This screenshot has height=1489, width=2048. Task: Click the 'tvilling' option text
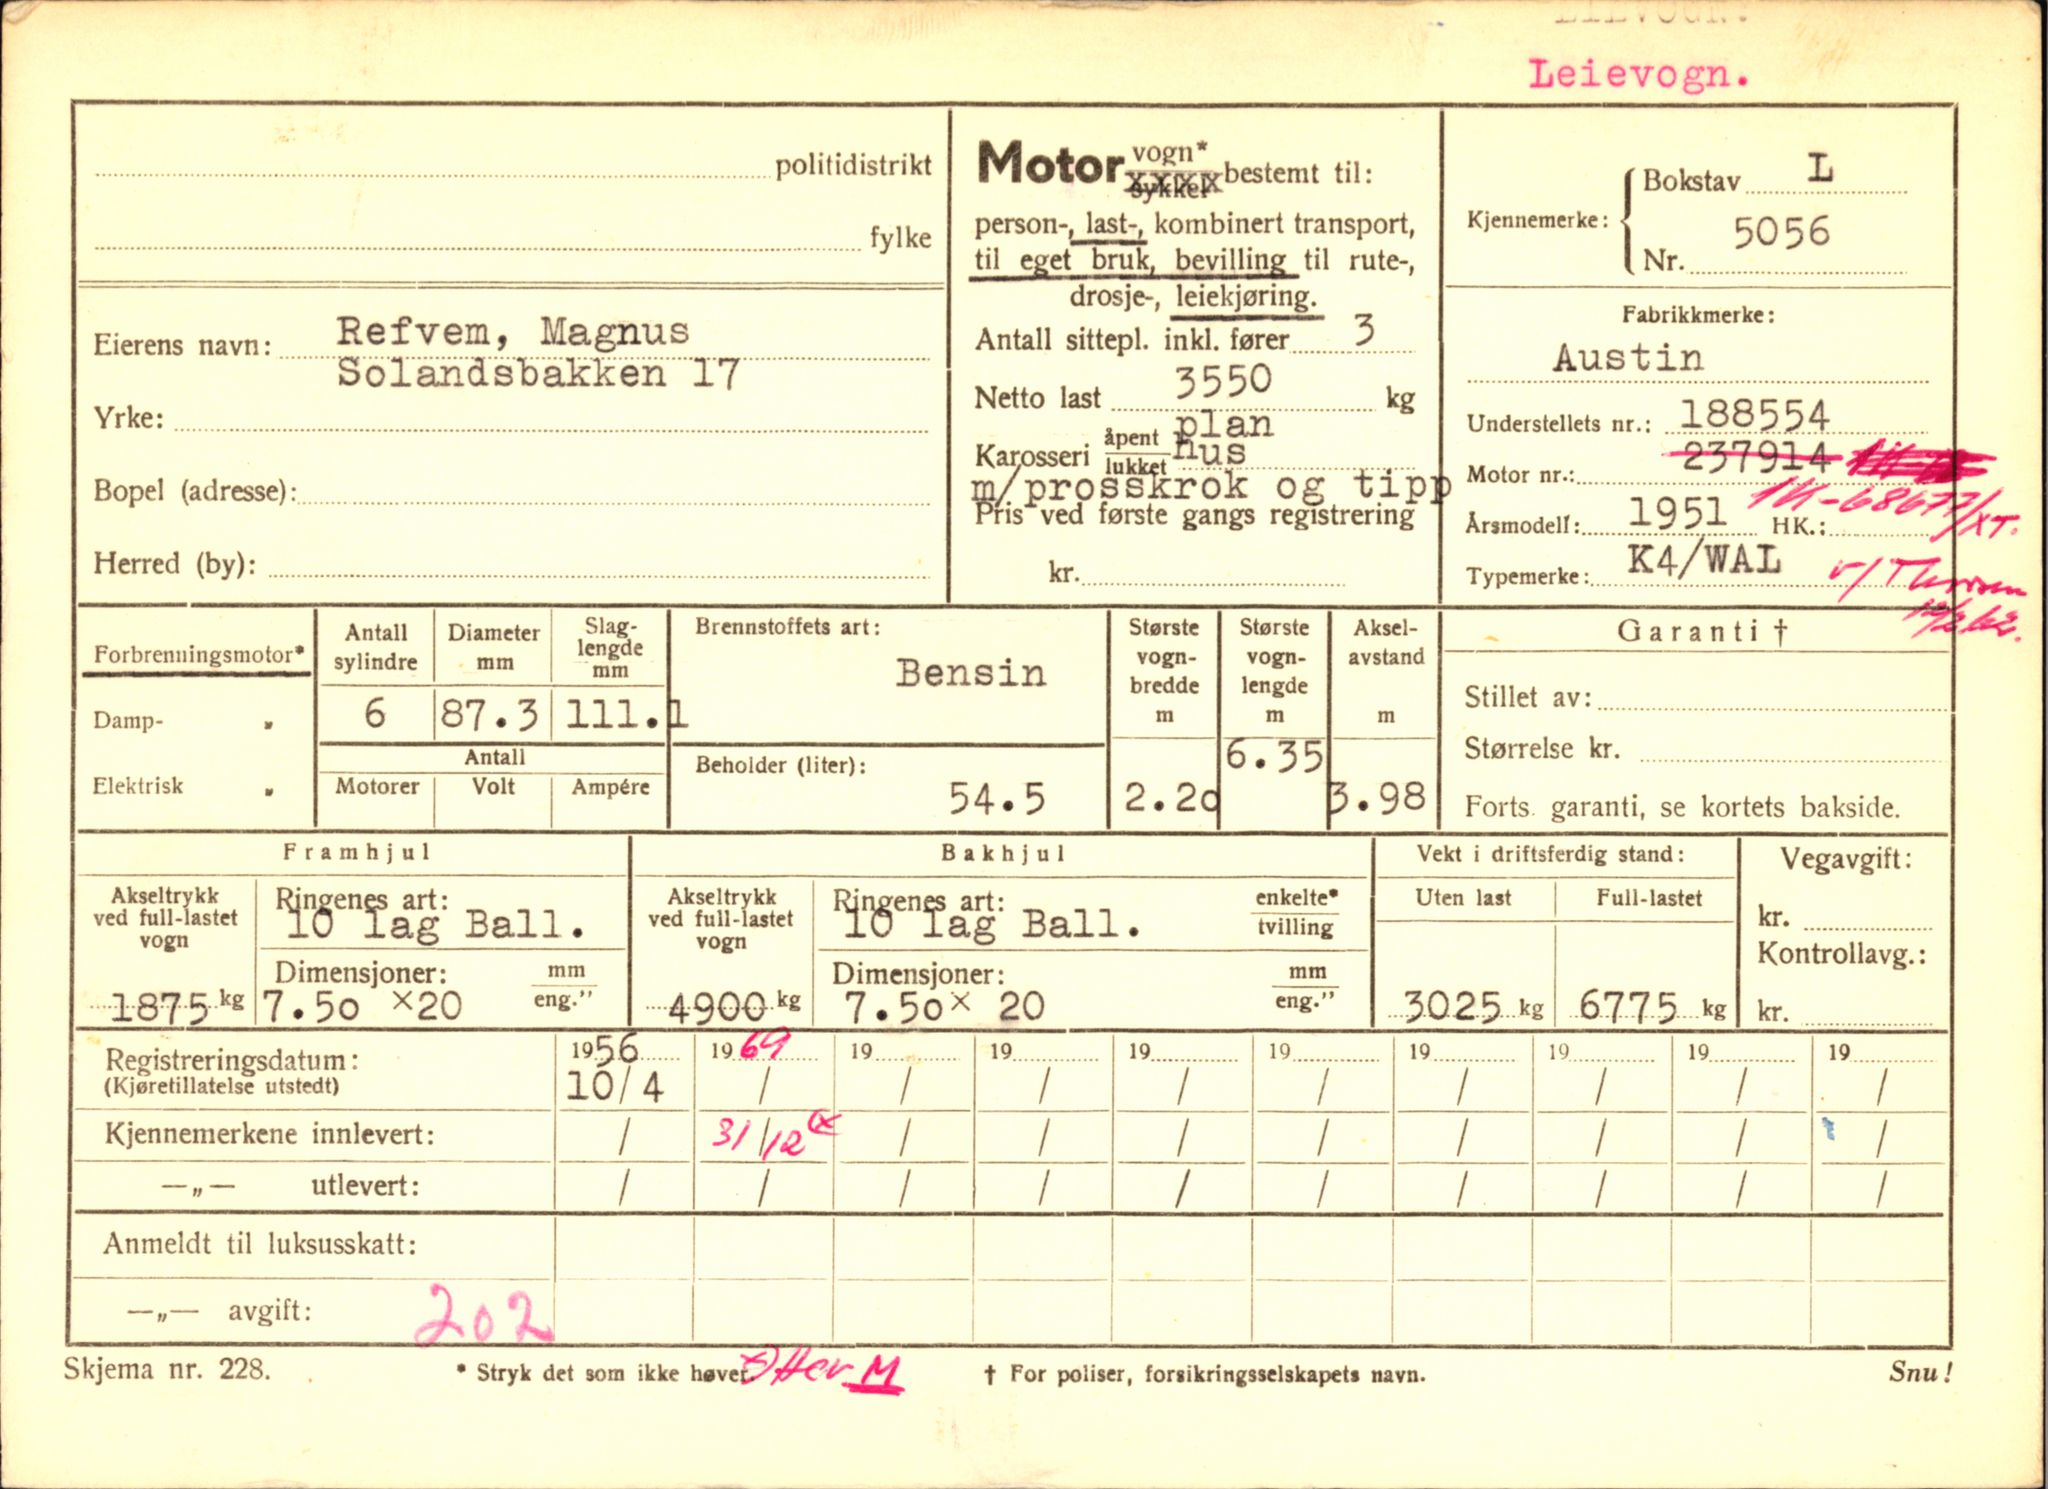pyautogui.click(x=1296, y=927)
